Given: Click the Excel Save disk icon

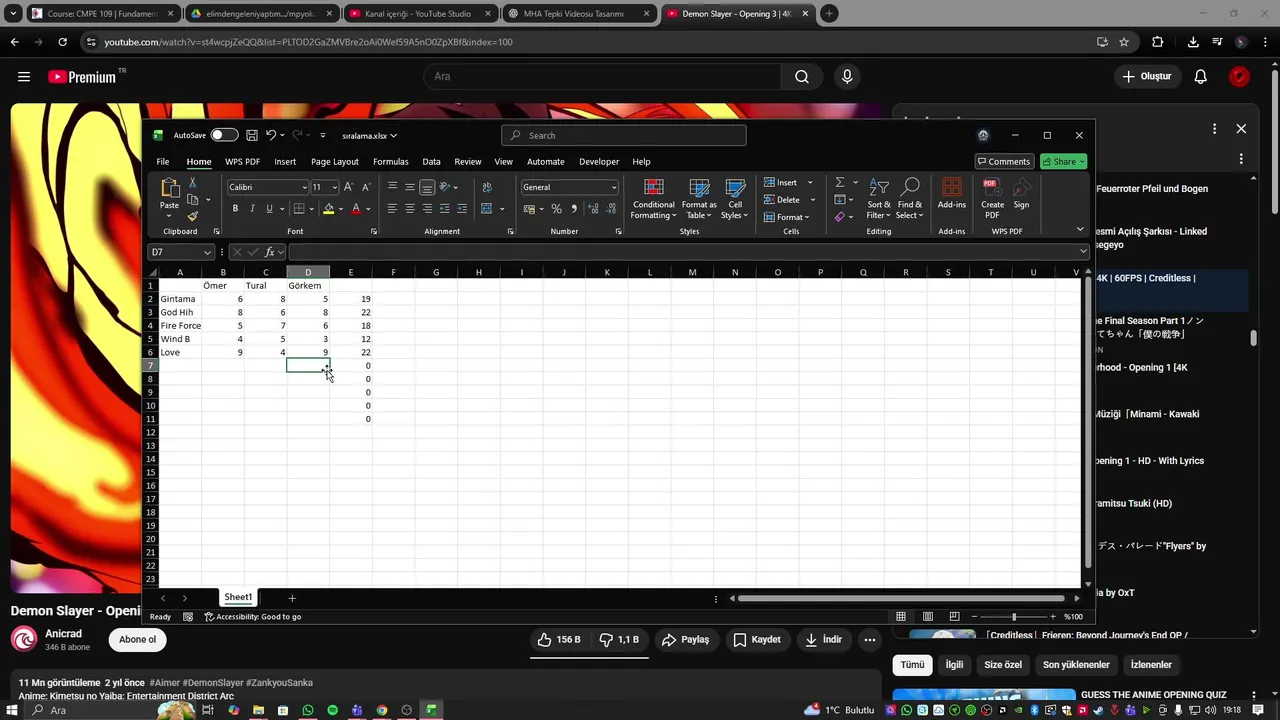Looking at the screenshot, I should coord(252,135).
